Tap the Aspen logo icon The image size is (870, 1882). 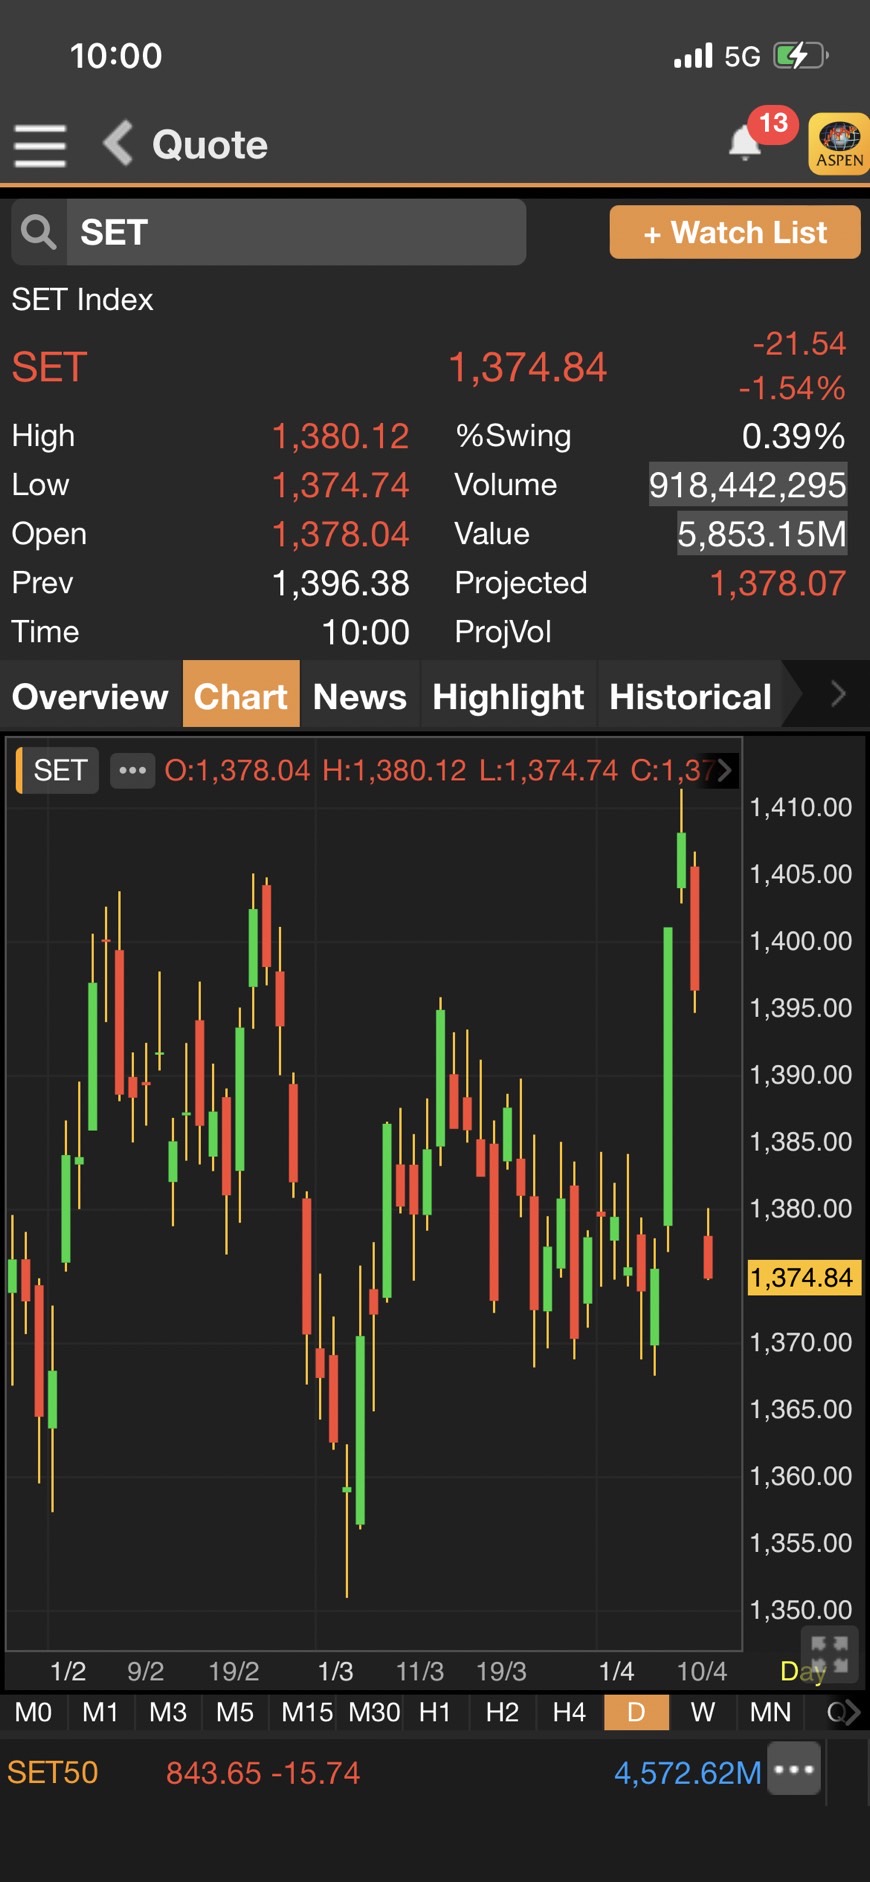click(838, 145)
